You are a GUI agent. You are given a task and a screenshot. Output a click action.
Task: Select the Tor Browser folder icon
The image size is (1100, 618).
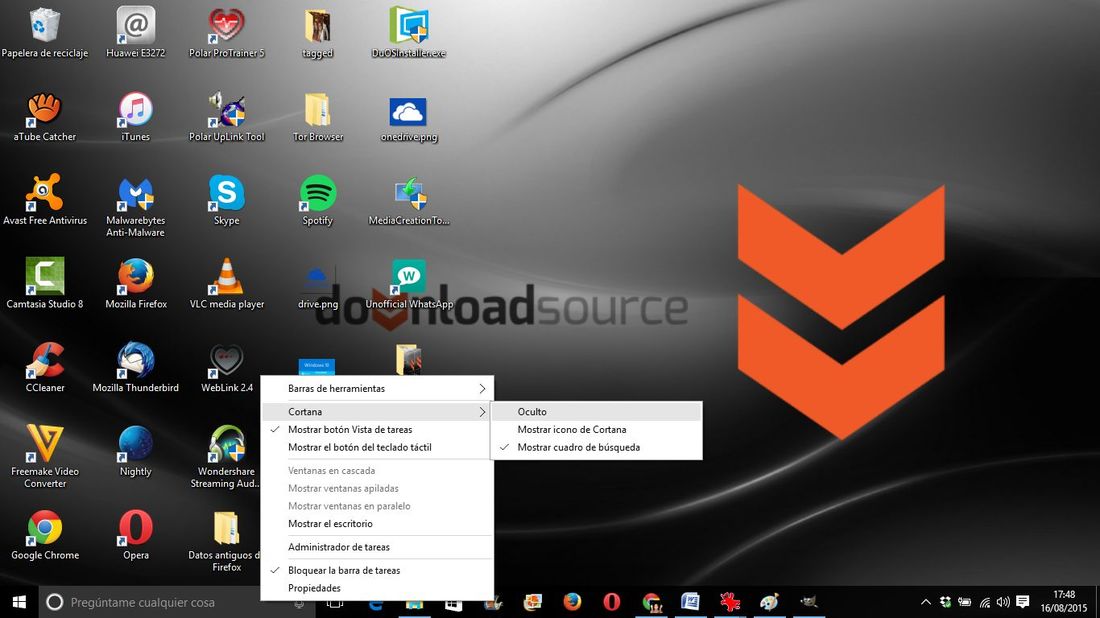[318, 116]
